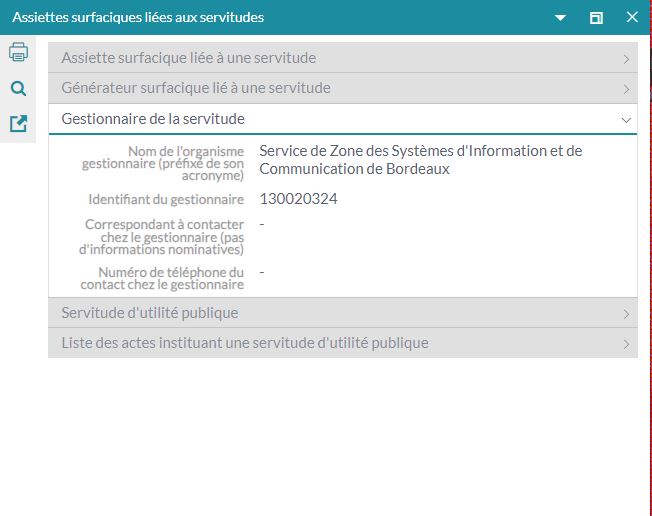Click the magnifying glass search icon
Image resolution: width=652 pixels, height=516 pixels.
[x=18, y=89]
